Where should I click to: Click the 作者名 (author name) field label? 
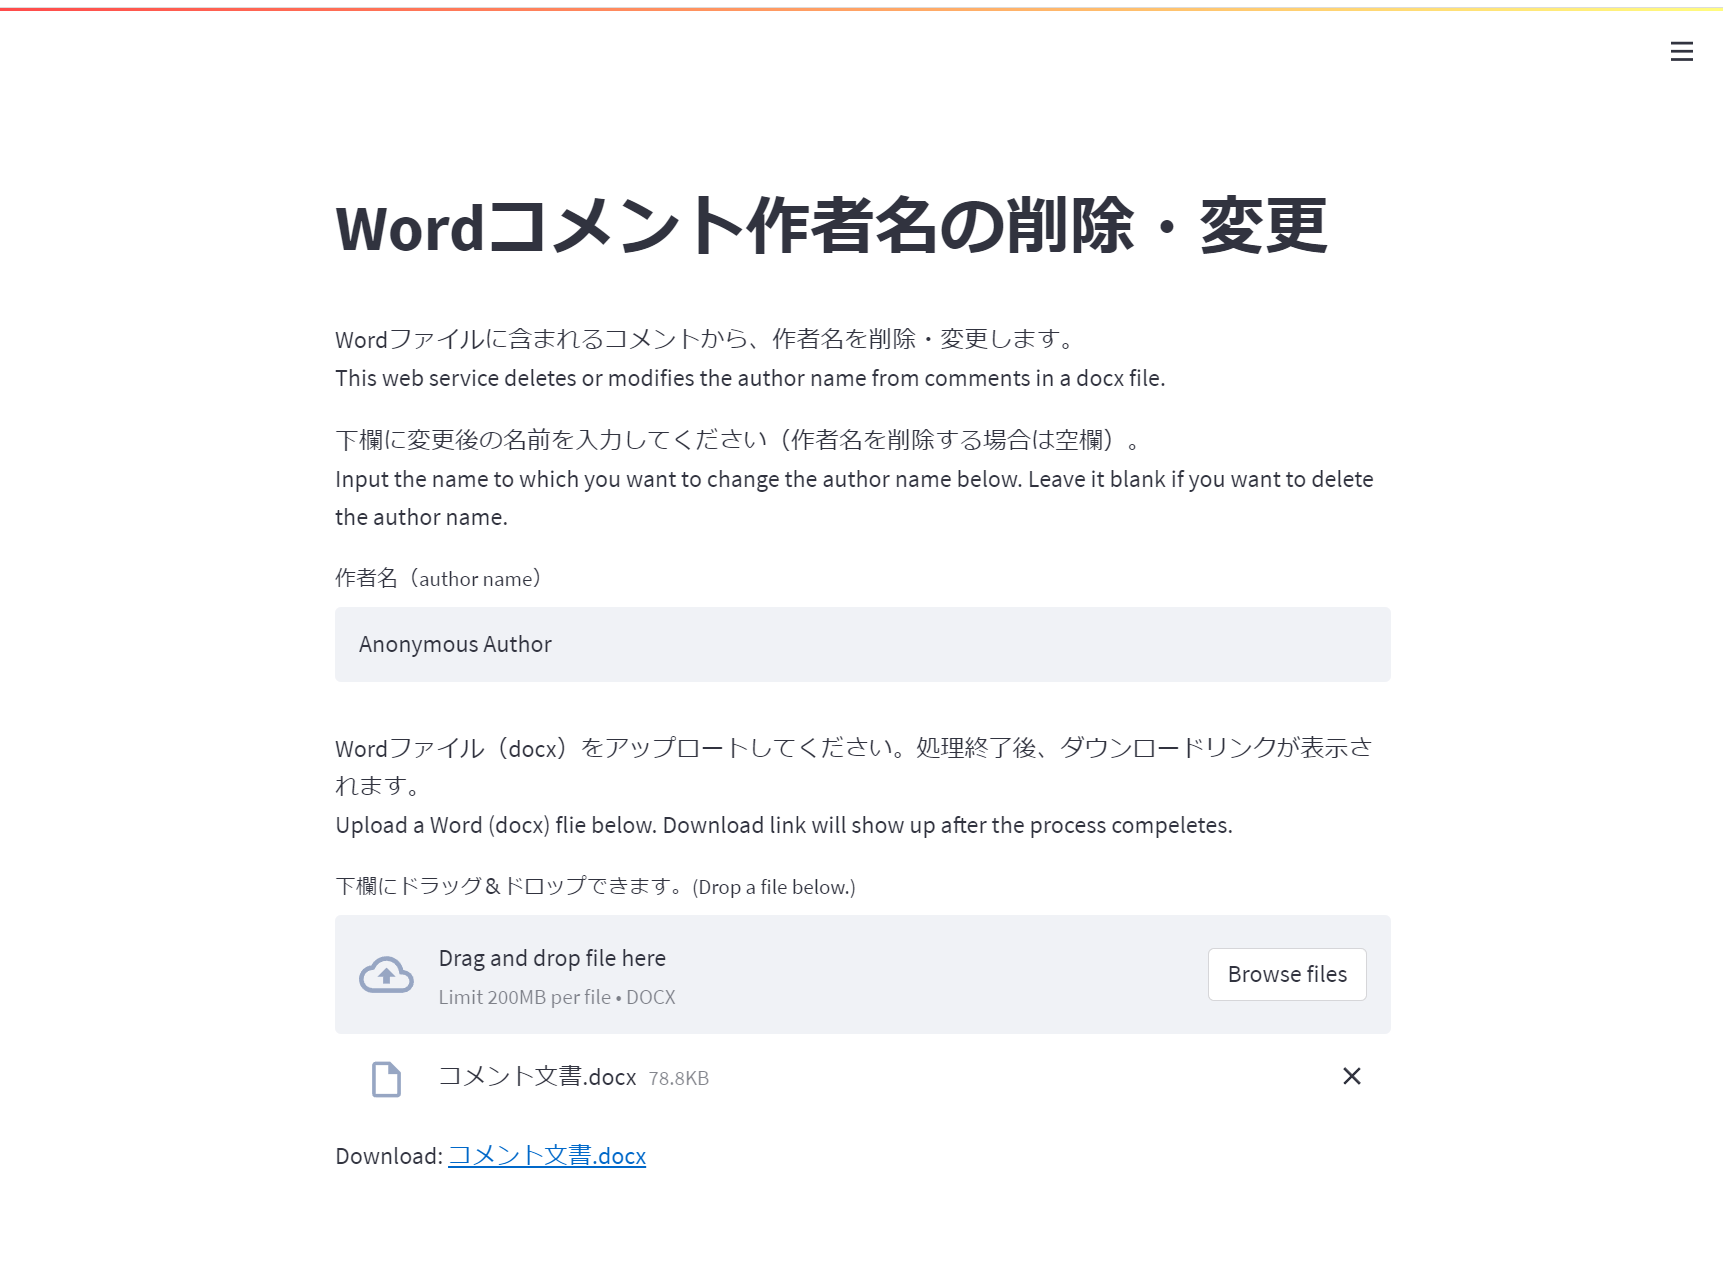(438, 579)
